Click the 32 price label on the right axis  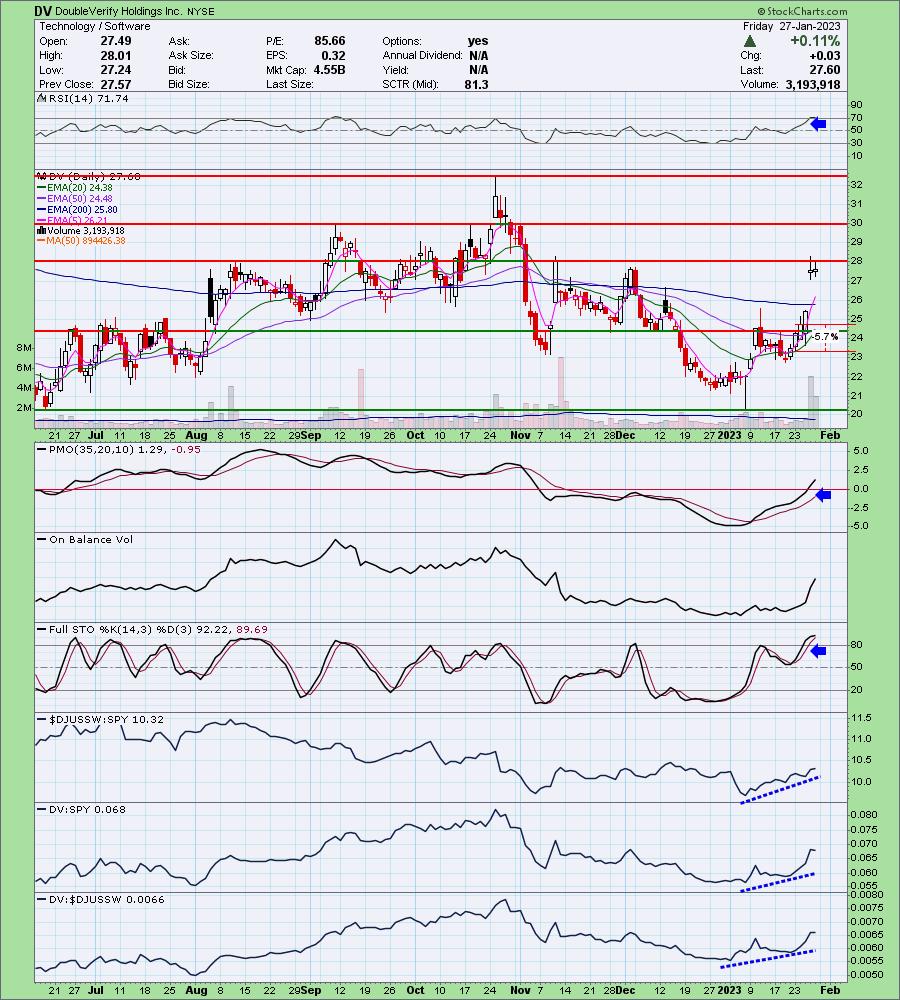[856, 185]
